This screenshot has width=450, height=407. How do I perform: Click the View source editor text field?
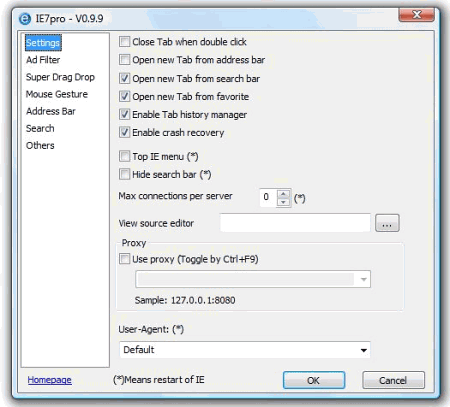(x=295, y=223)
